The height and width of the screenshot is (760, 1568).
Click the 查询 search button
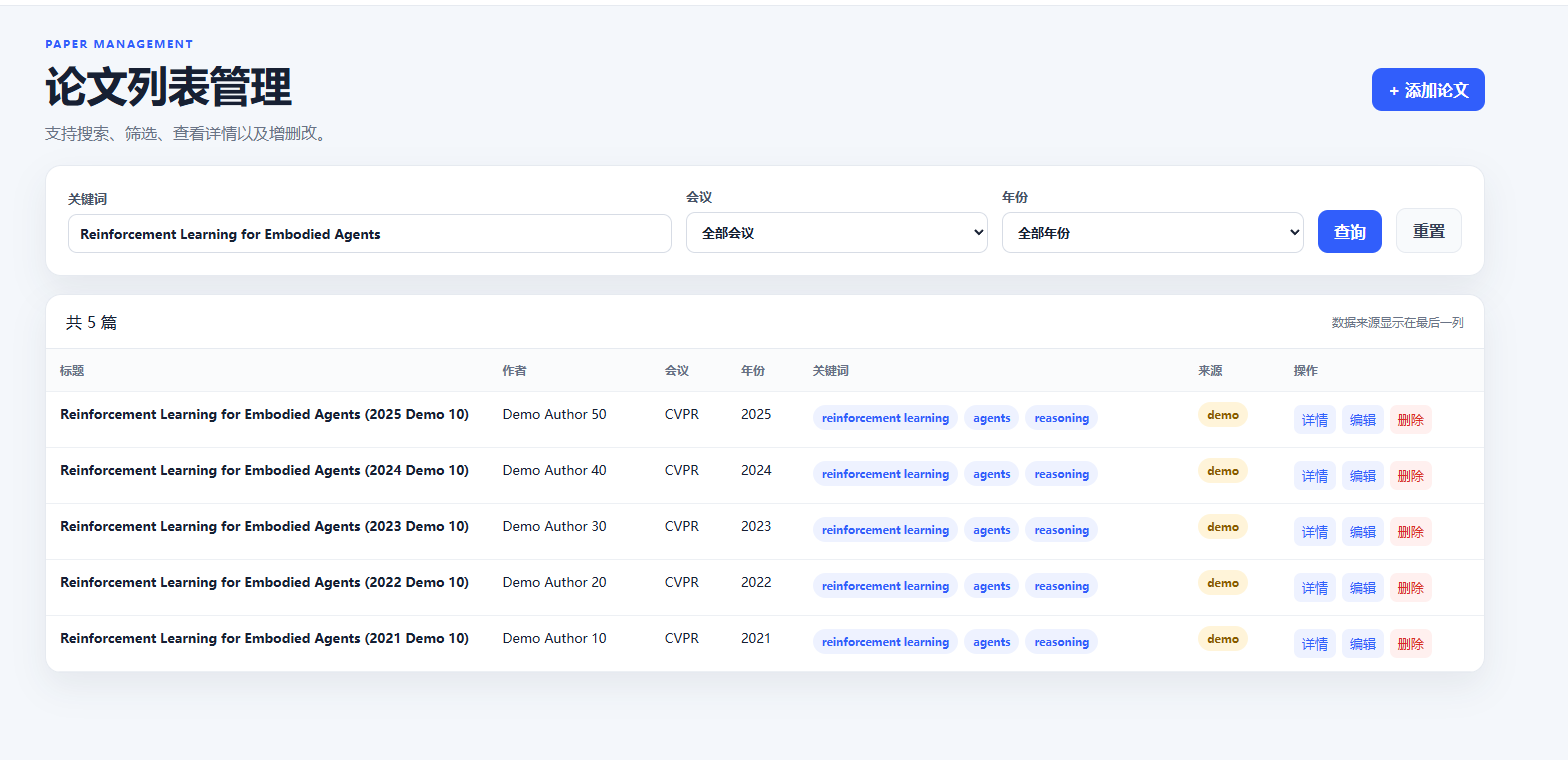tap(1350, 232)
